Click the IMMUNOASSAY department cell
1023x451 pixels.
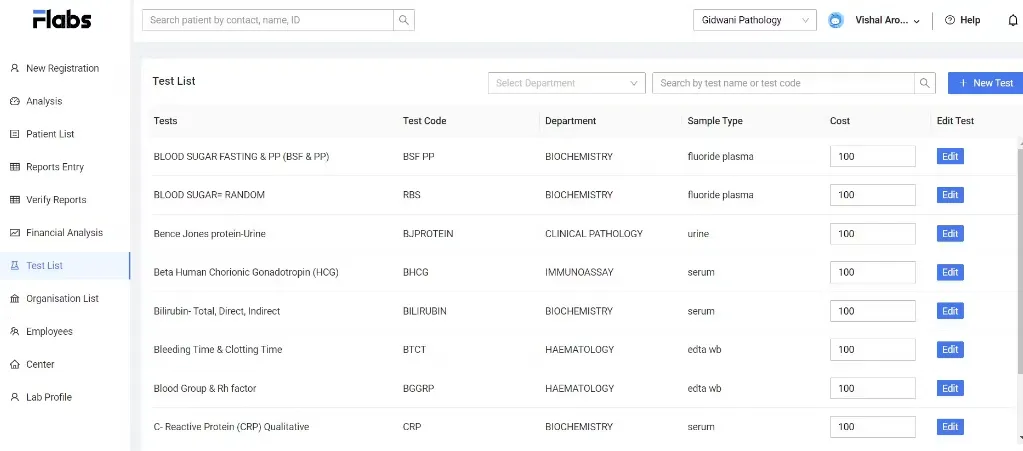(579, 272)
